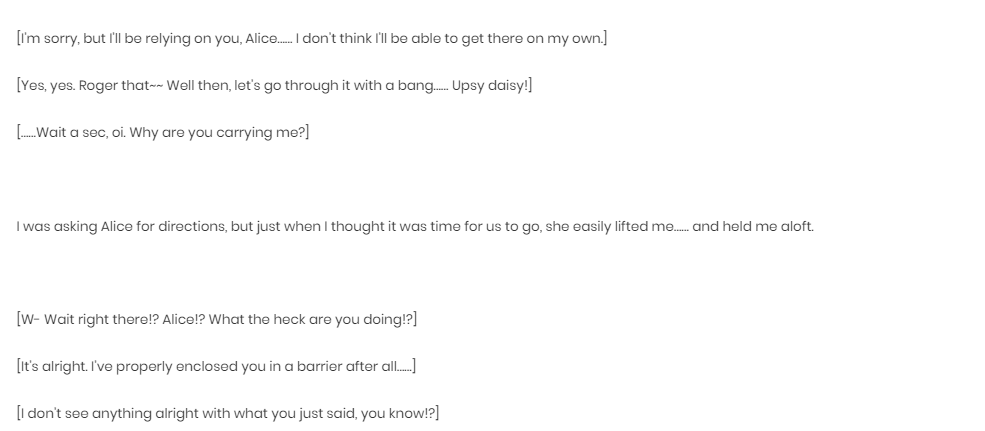
Task: Click the word "Alice" in the first line
Action: click(261, 38)
